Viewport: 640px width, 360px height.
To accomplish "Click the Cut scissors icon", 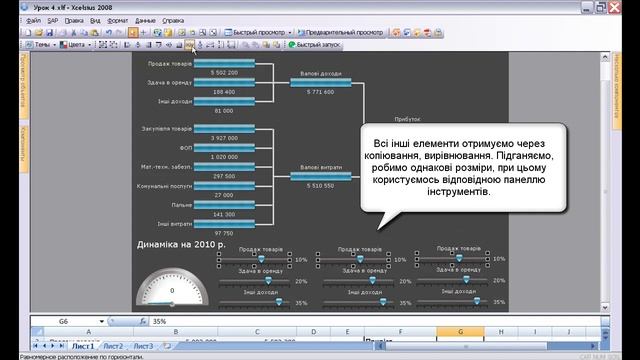I will (x=74, y=33).
